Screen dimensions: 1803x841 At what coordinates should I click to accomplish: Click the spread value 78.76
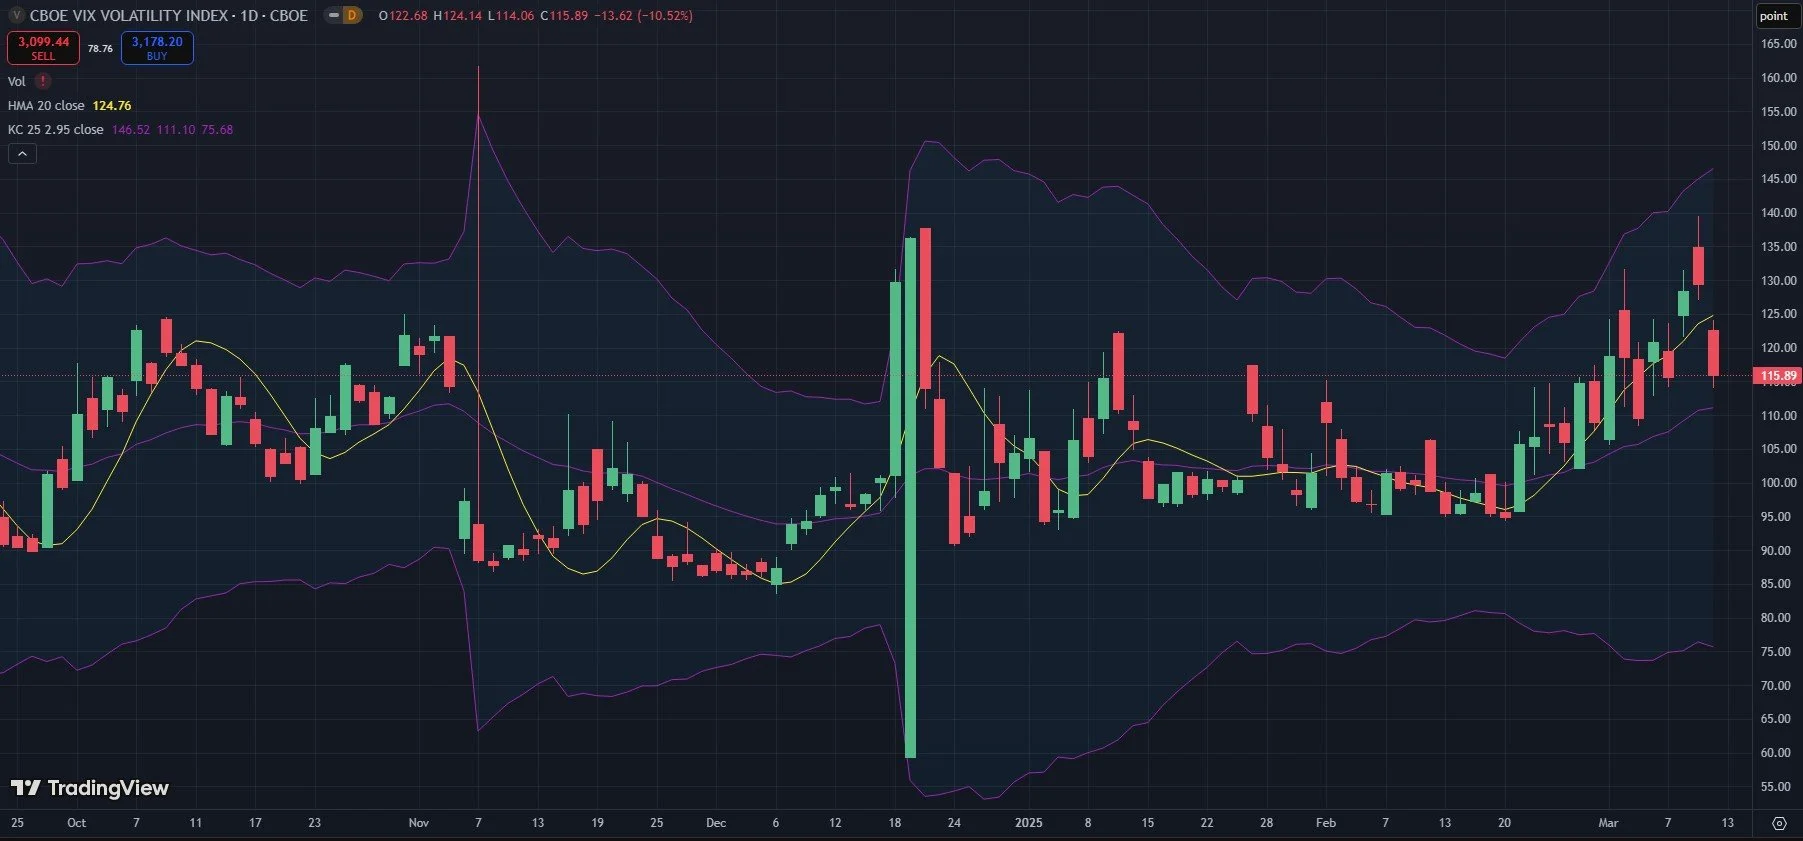pos(100,48)
